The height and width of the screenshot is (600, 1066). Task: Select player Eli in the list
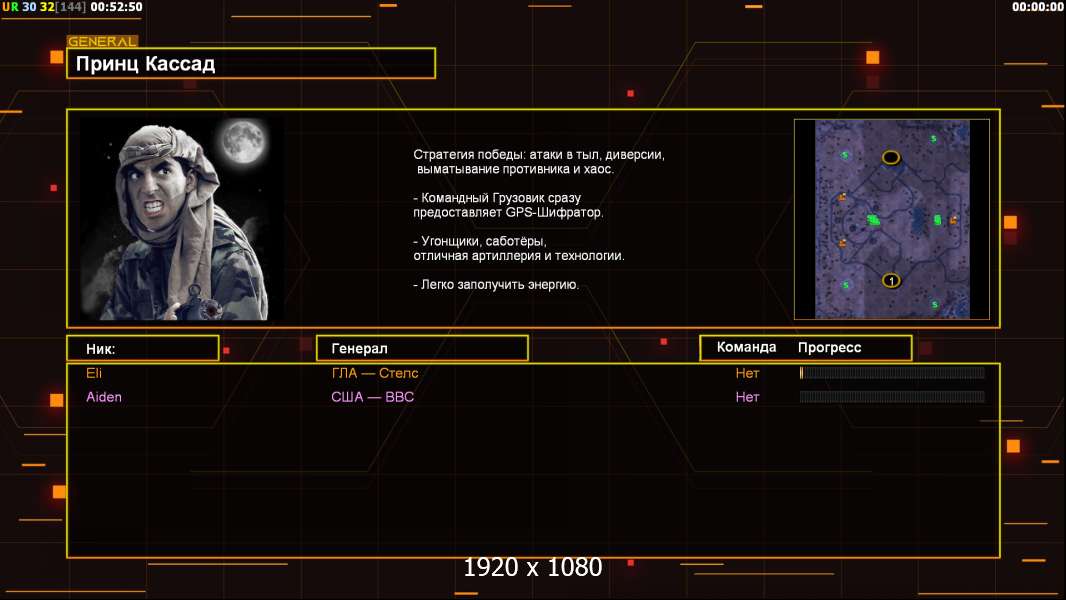tap(94, 373)
